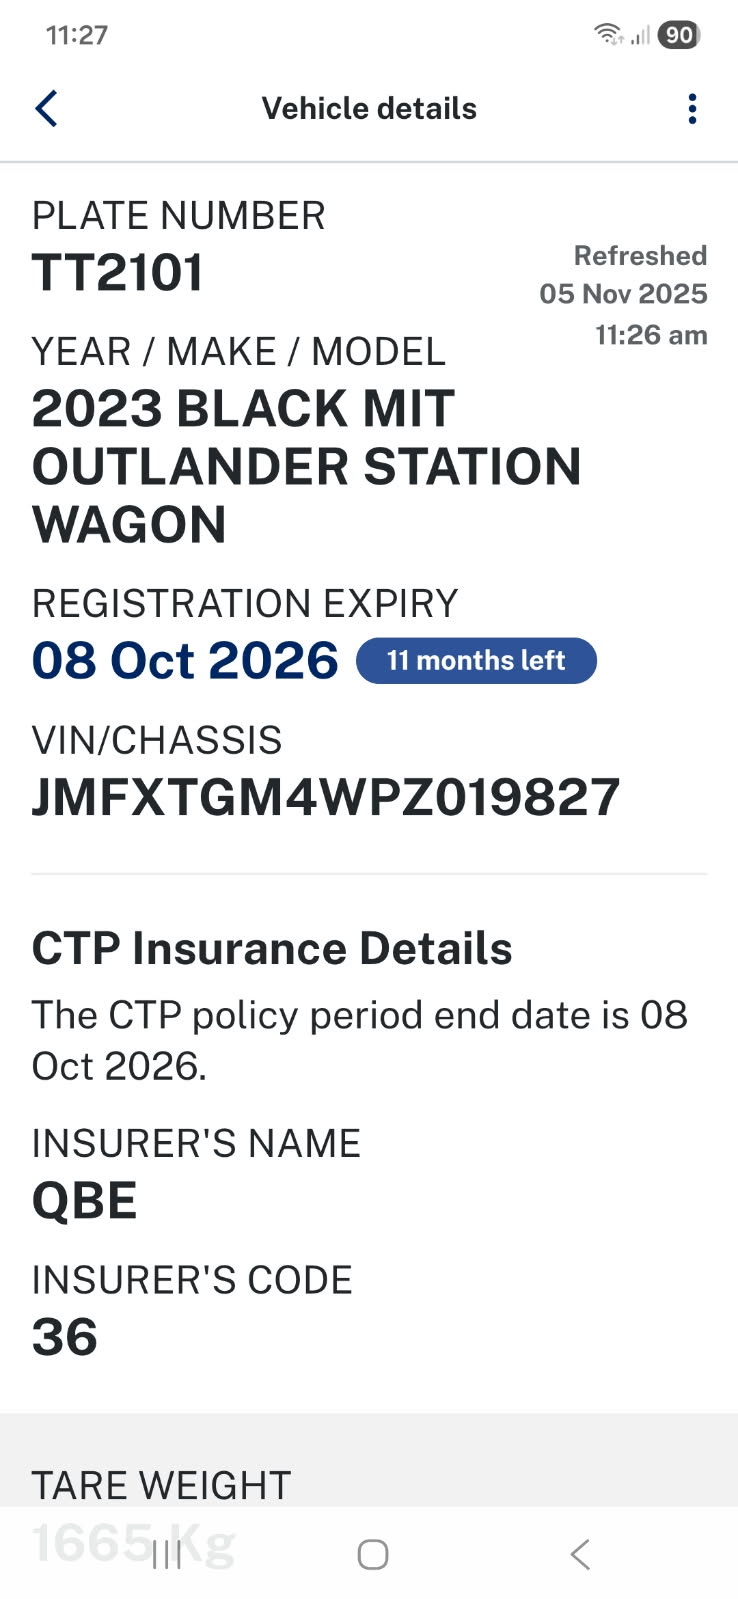Viewport: 738px width, 1599px height.
Task: Tap the status bar clock showing 11:27
Action: (x=77, y=35)
